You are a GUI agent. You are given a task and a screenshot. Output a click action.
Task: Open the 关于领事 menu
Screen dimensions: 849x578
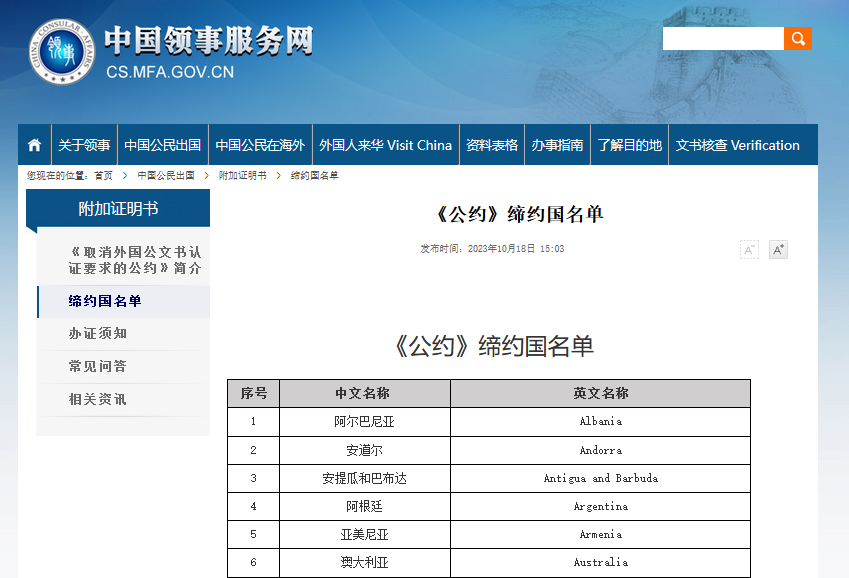(85, 144)
